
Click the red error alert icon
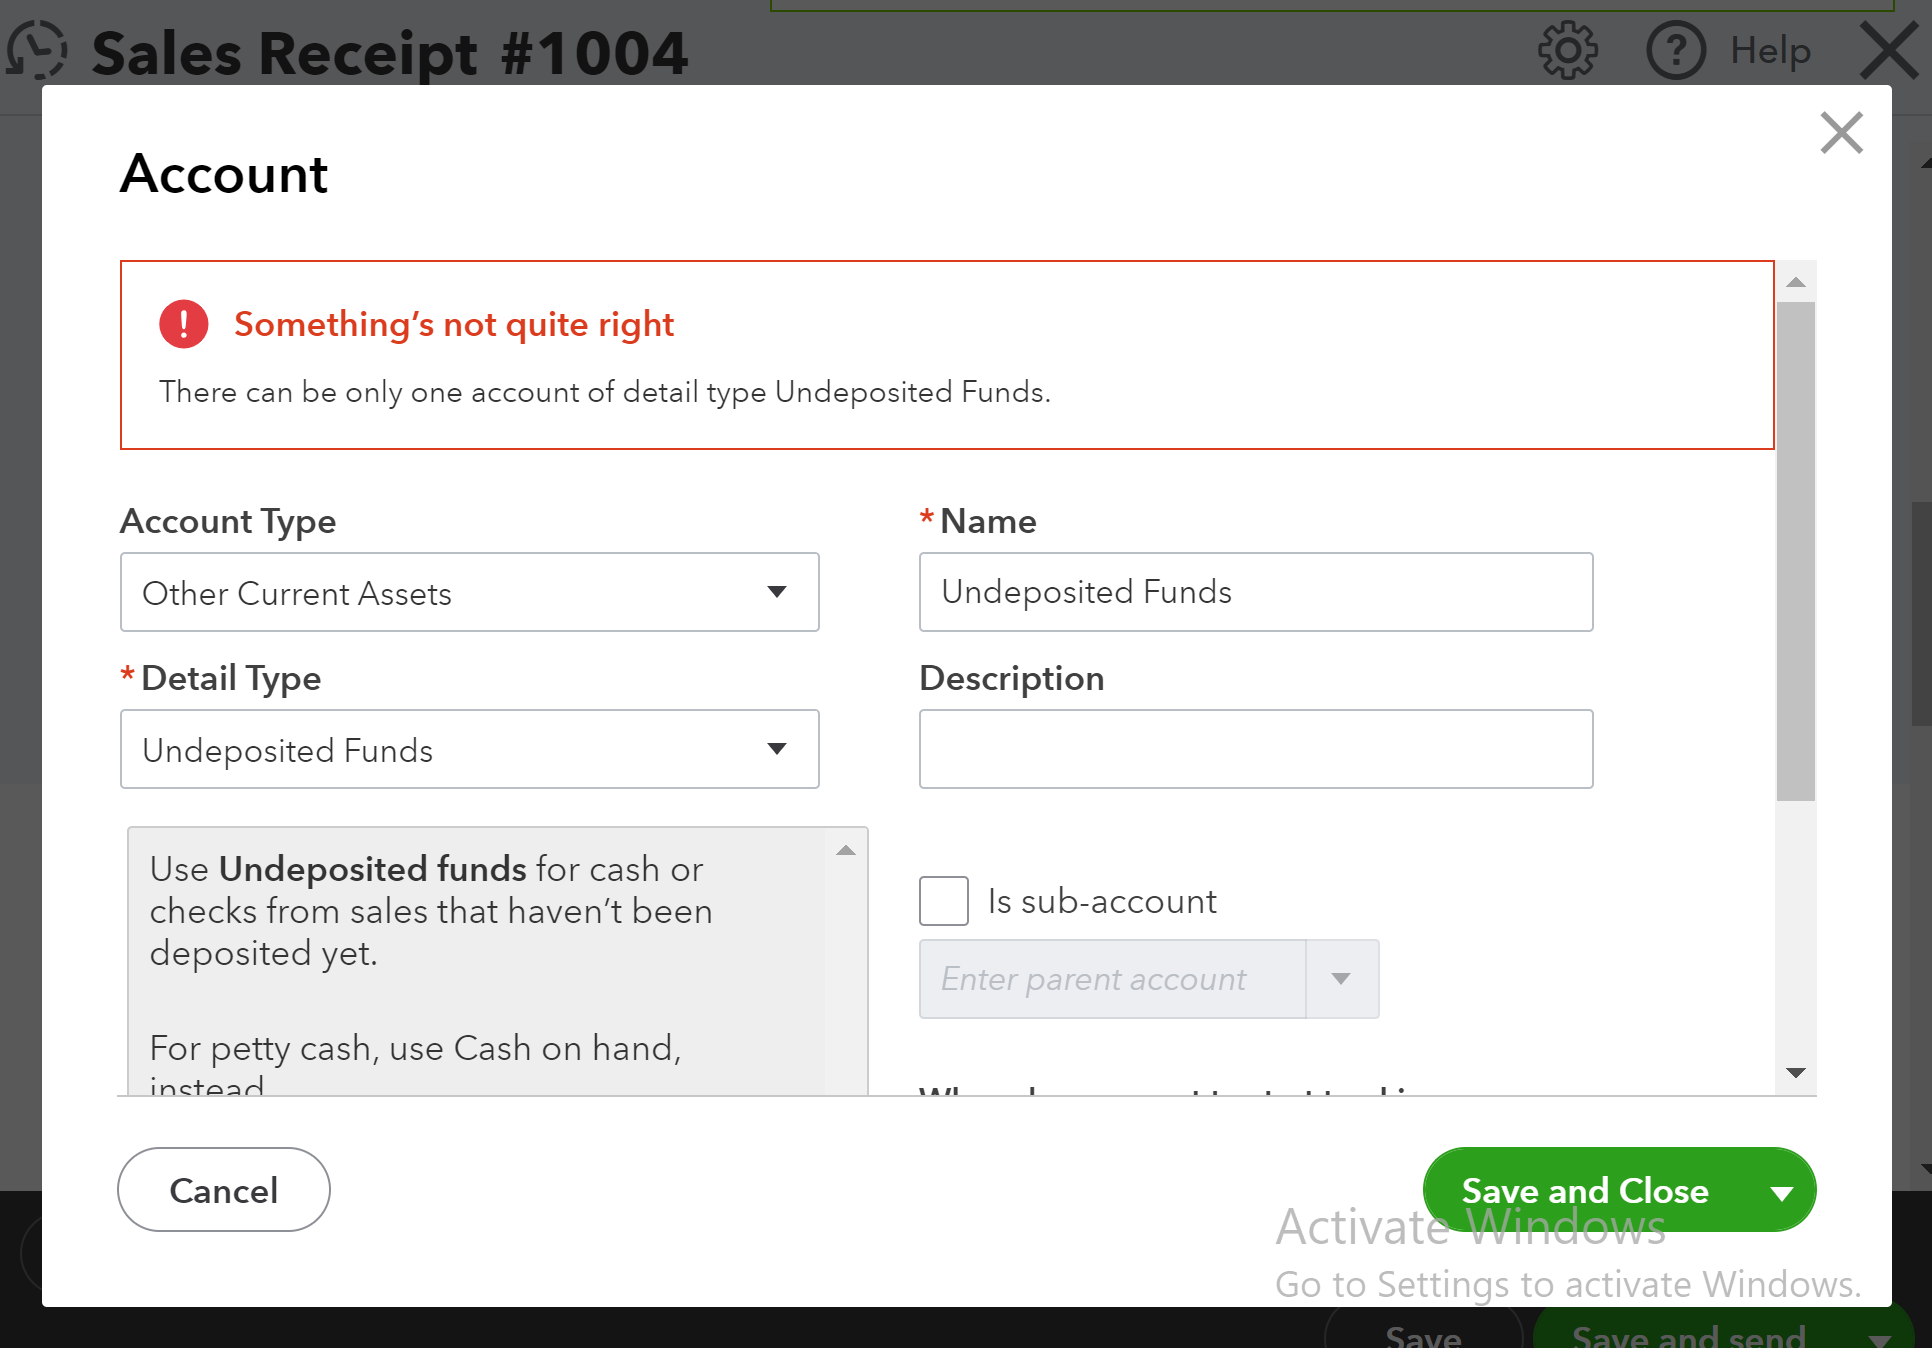tap(183, 323)
